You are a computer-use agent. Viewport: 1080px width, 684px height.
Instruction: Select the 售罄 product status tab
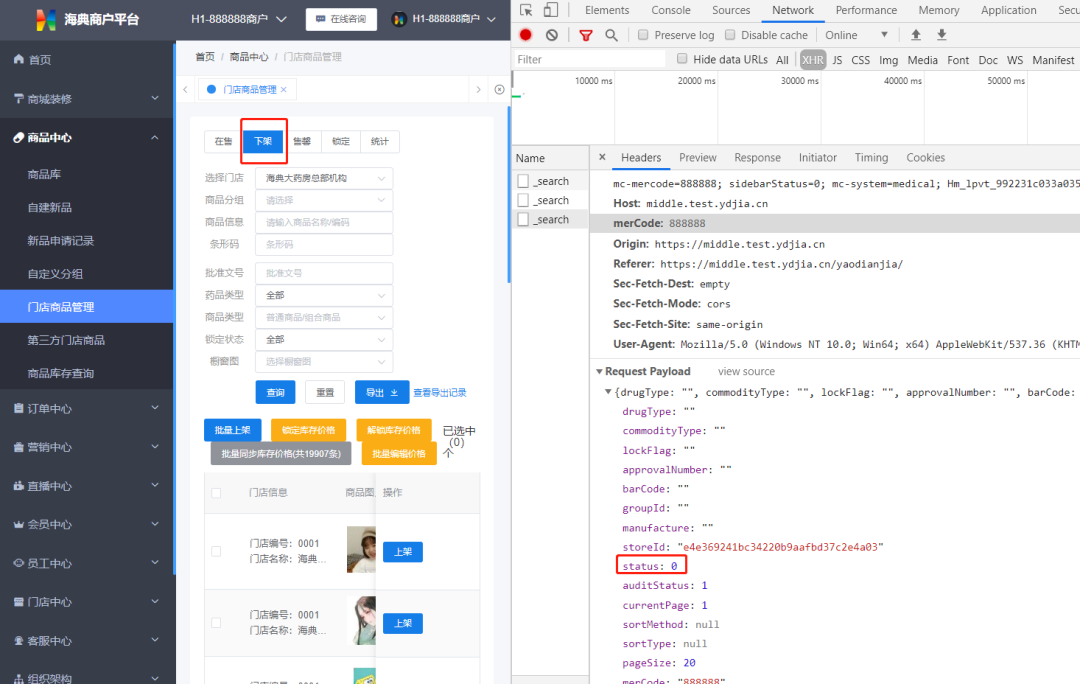[x=302, y=141]
